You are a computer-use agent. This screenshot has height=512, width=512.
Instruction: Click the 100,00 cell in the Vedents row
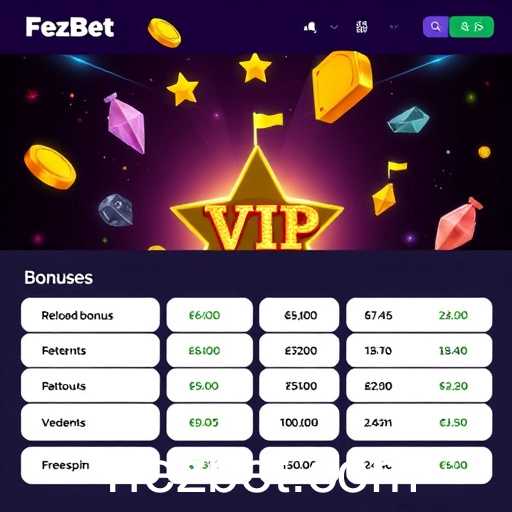click(x=299, y=422)
